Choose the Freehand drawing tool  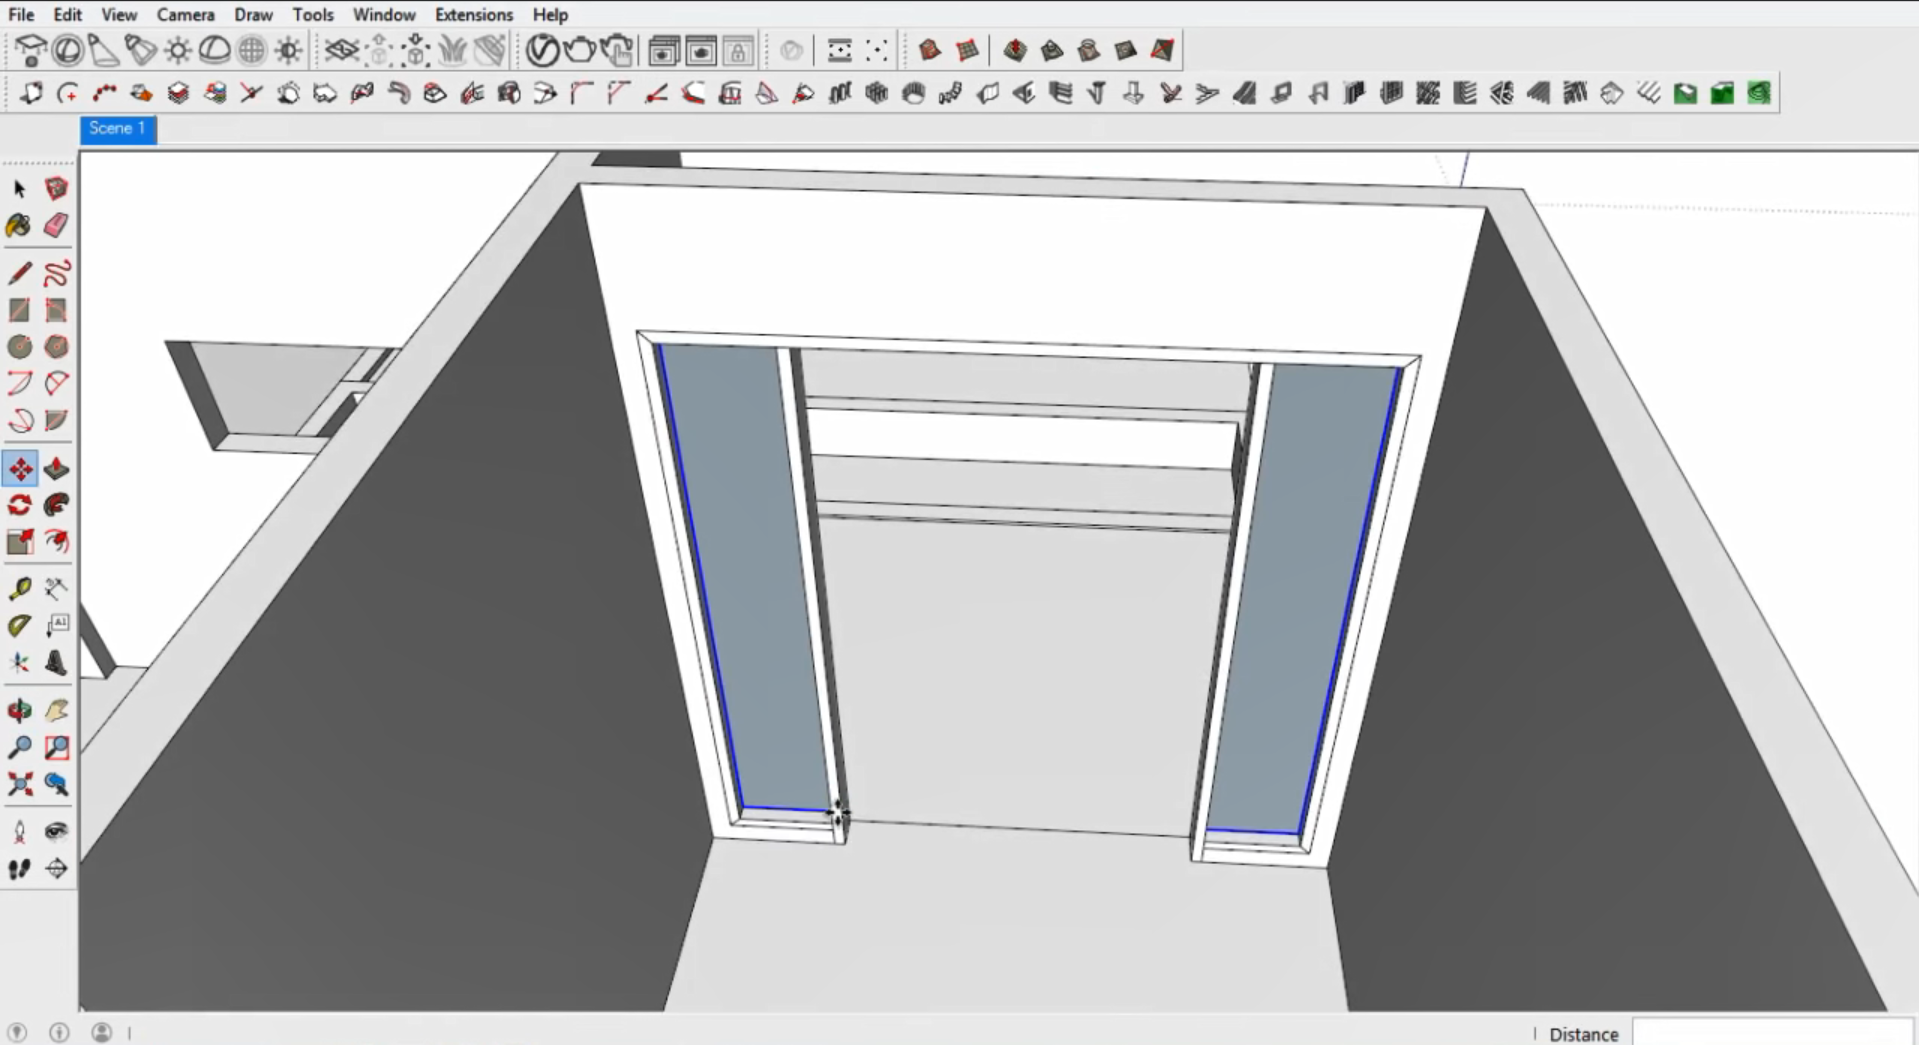(56, 273)
